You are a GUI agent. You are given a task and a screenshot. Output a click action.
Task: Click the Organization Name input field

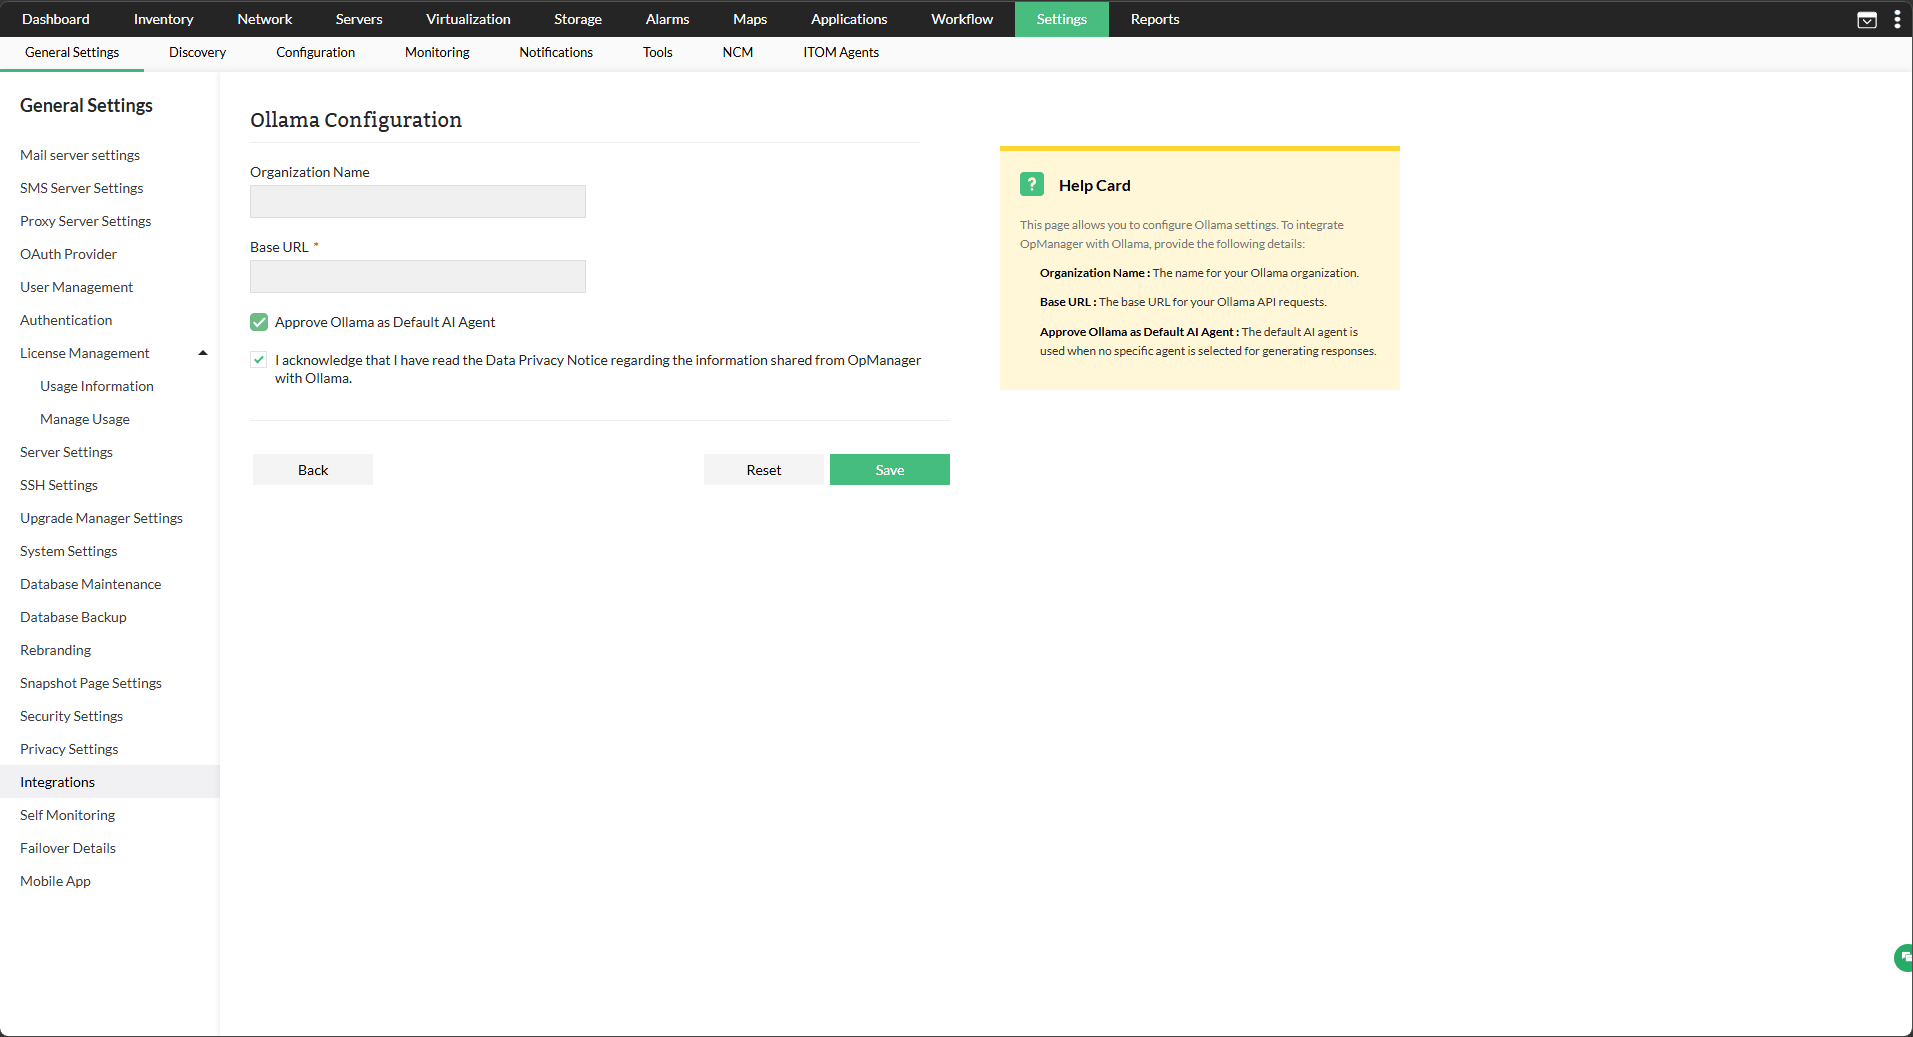coord(418,201)
